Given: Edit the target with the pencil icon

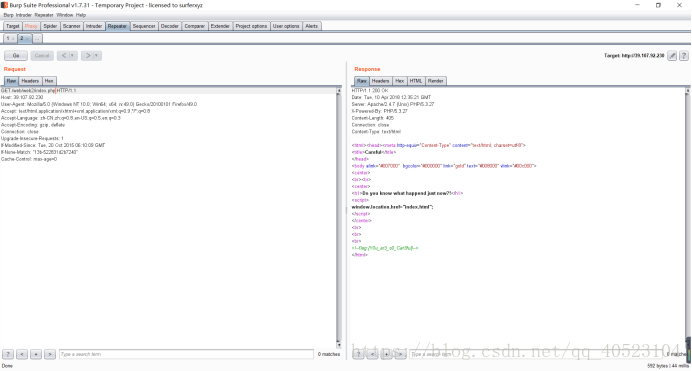Looking at the screenshot, I should coord(672,56).
